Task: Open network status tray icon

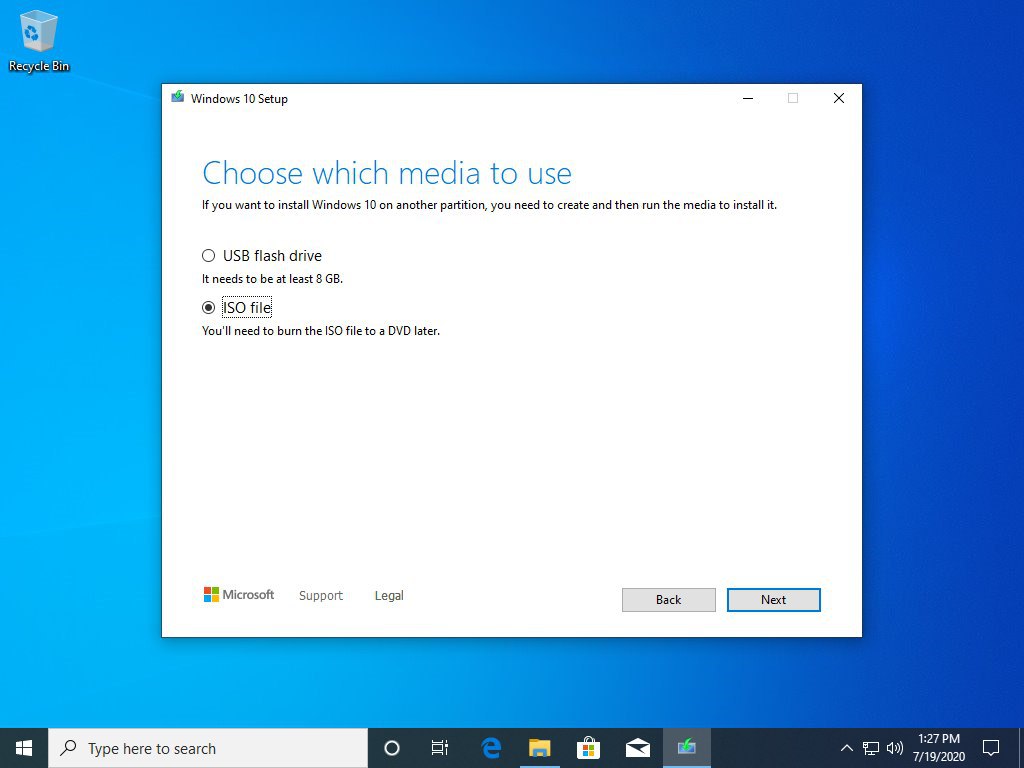Action: (x=871, y=748)
